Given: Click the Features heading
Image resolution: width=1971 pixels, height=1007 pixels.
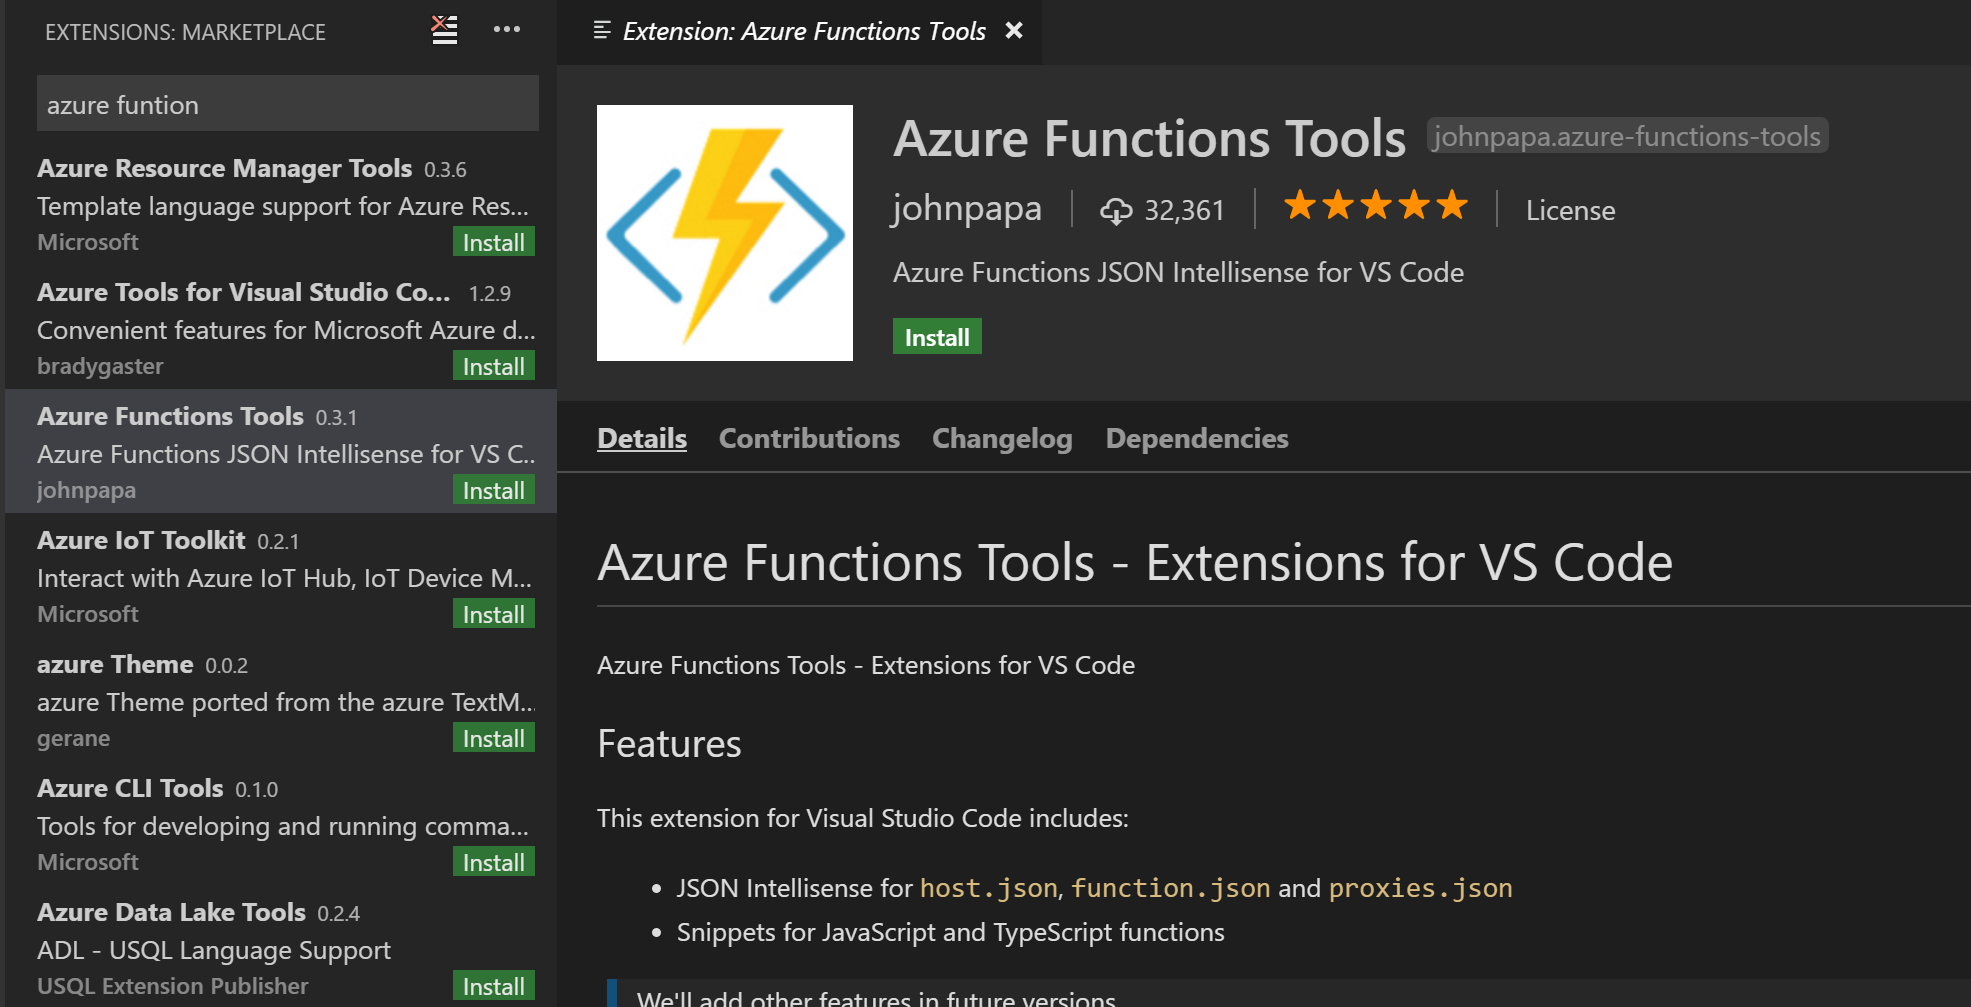Looking at the screenshot, I should tap(669, 744).
